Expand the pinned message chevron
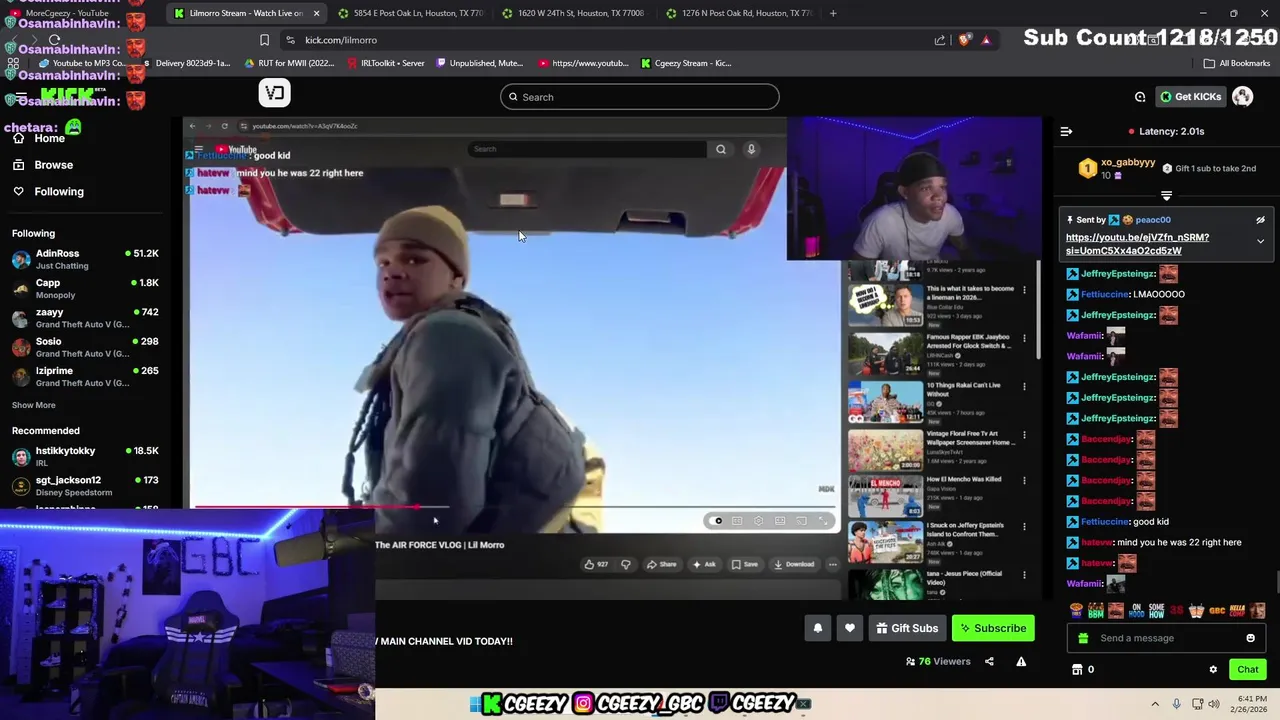This screenshot has width=1280, height=720. (x=1260, y=241)
